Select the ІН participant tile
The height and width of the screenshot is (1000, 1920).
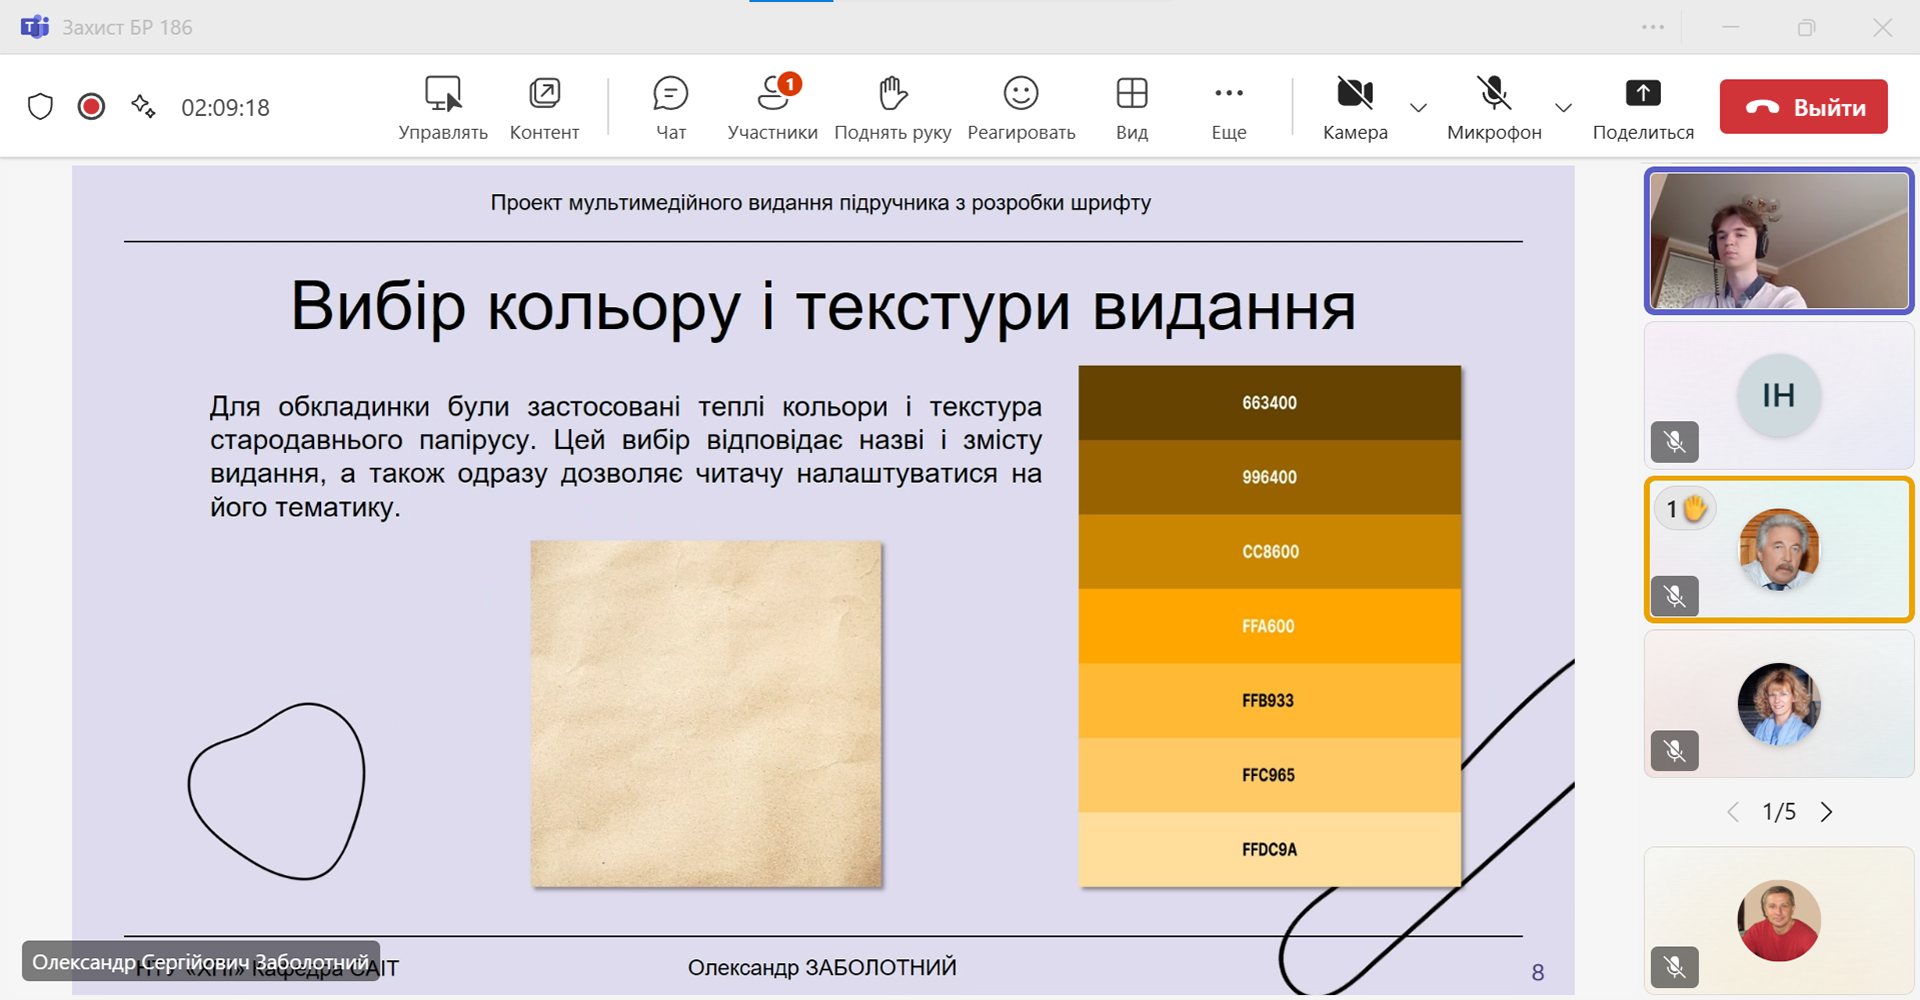click(x=1778, y=396)
